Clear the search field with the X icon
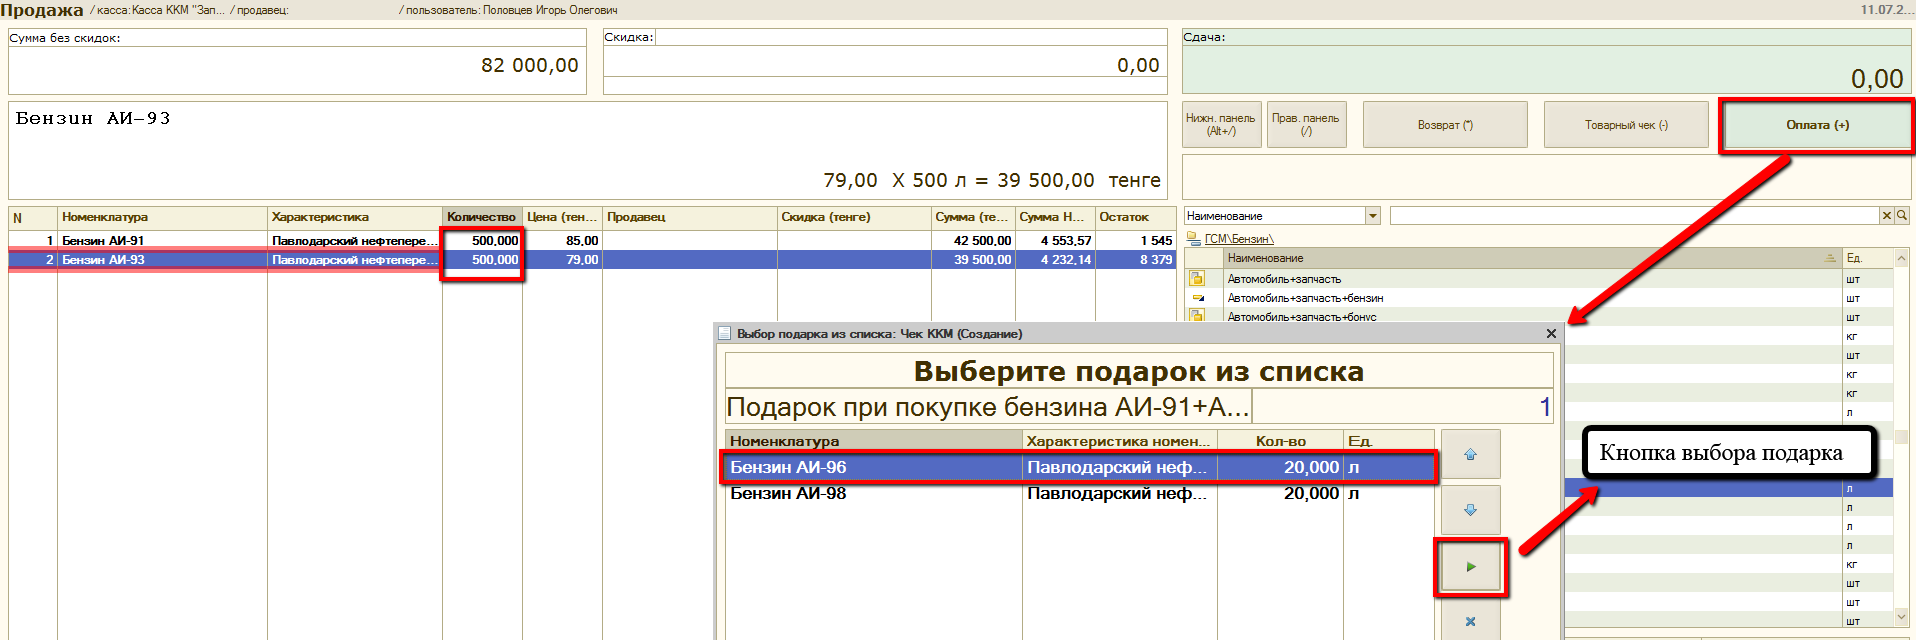The width and height of the screenshot is (1916, 640). (1886, 215)
